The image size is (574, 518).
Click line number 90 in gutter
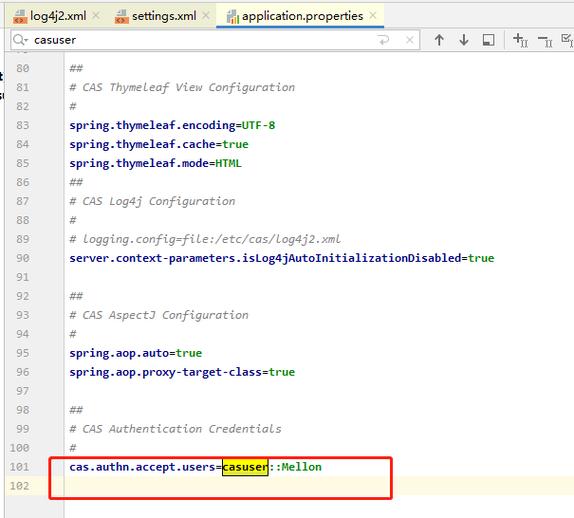[x=22, y=258]
